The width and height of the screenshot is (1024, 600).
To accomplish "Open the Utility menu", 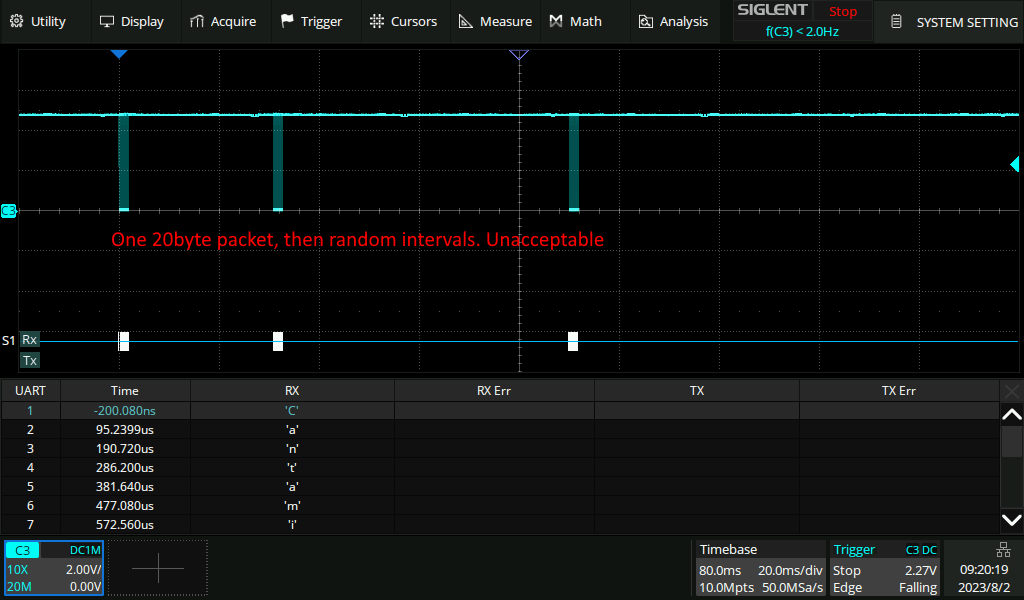I will (38, 22).
